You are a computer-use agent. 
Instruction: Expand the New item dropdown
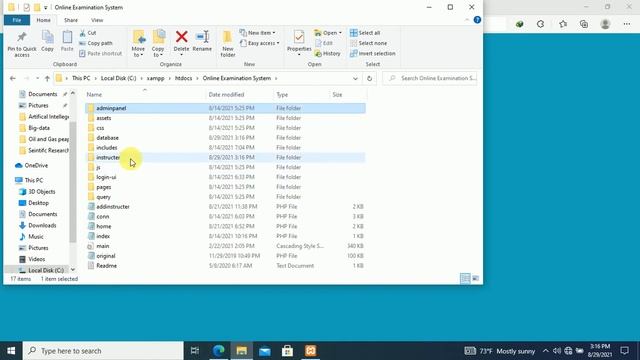click(x=258, y=33)
